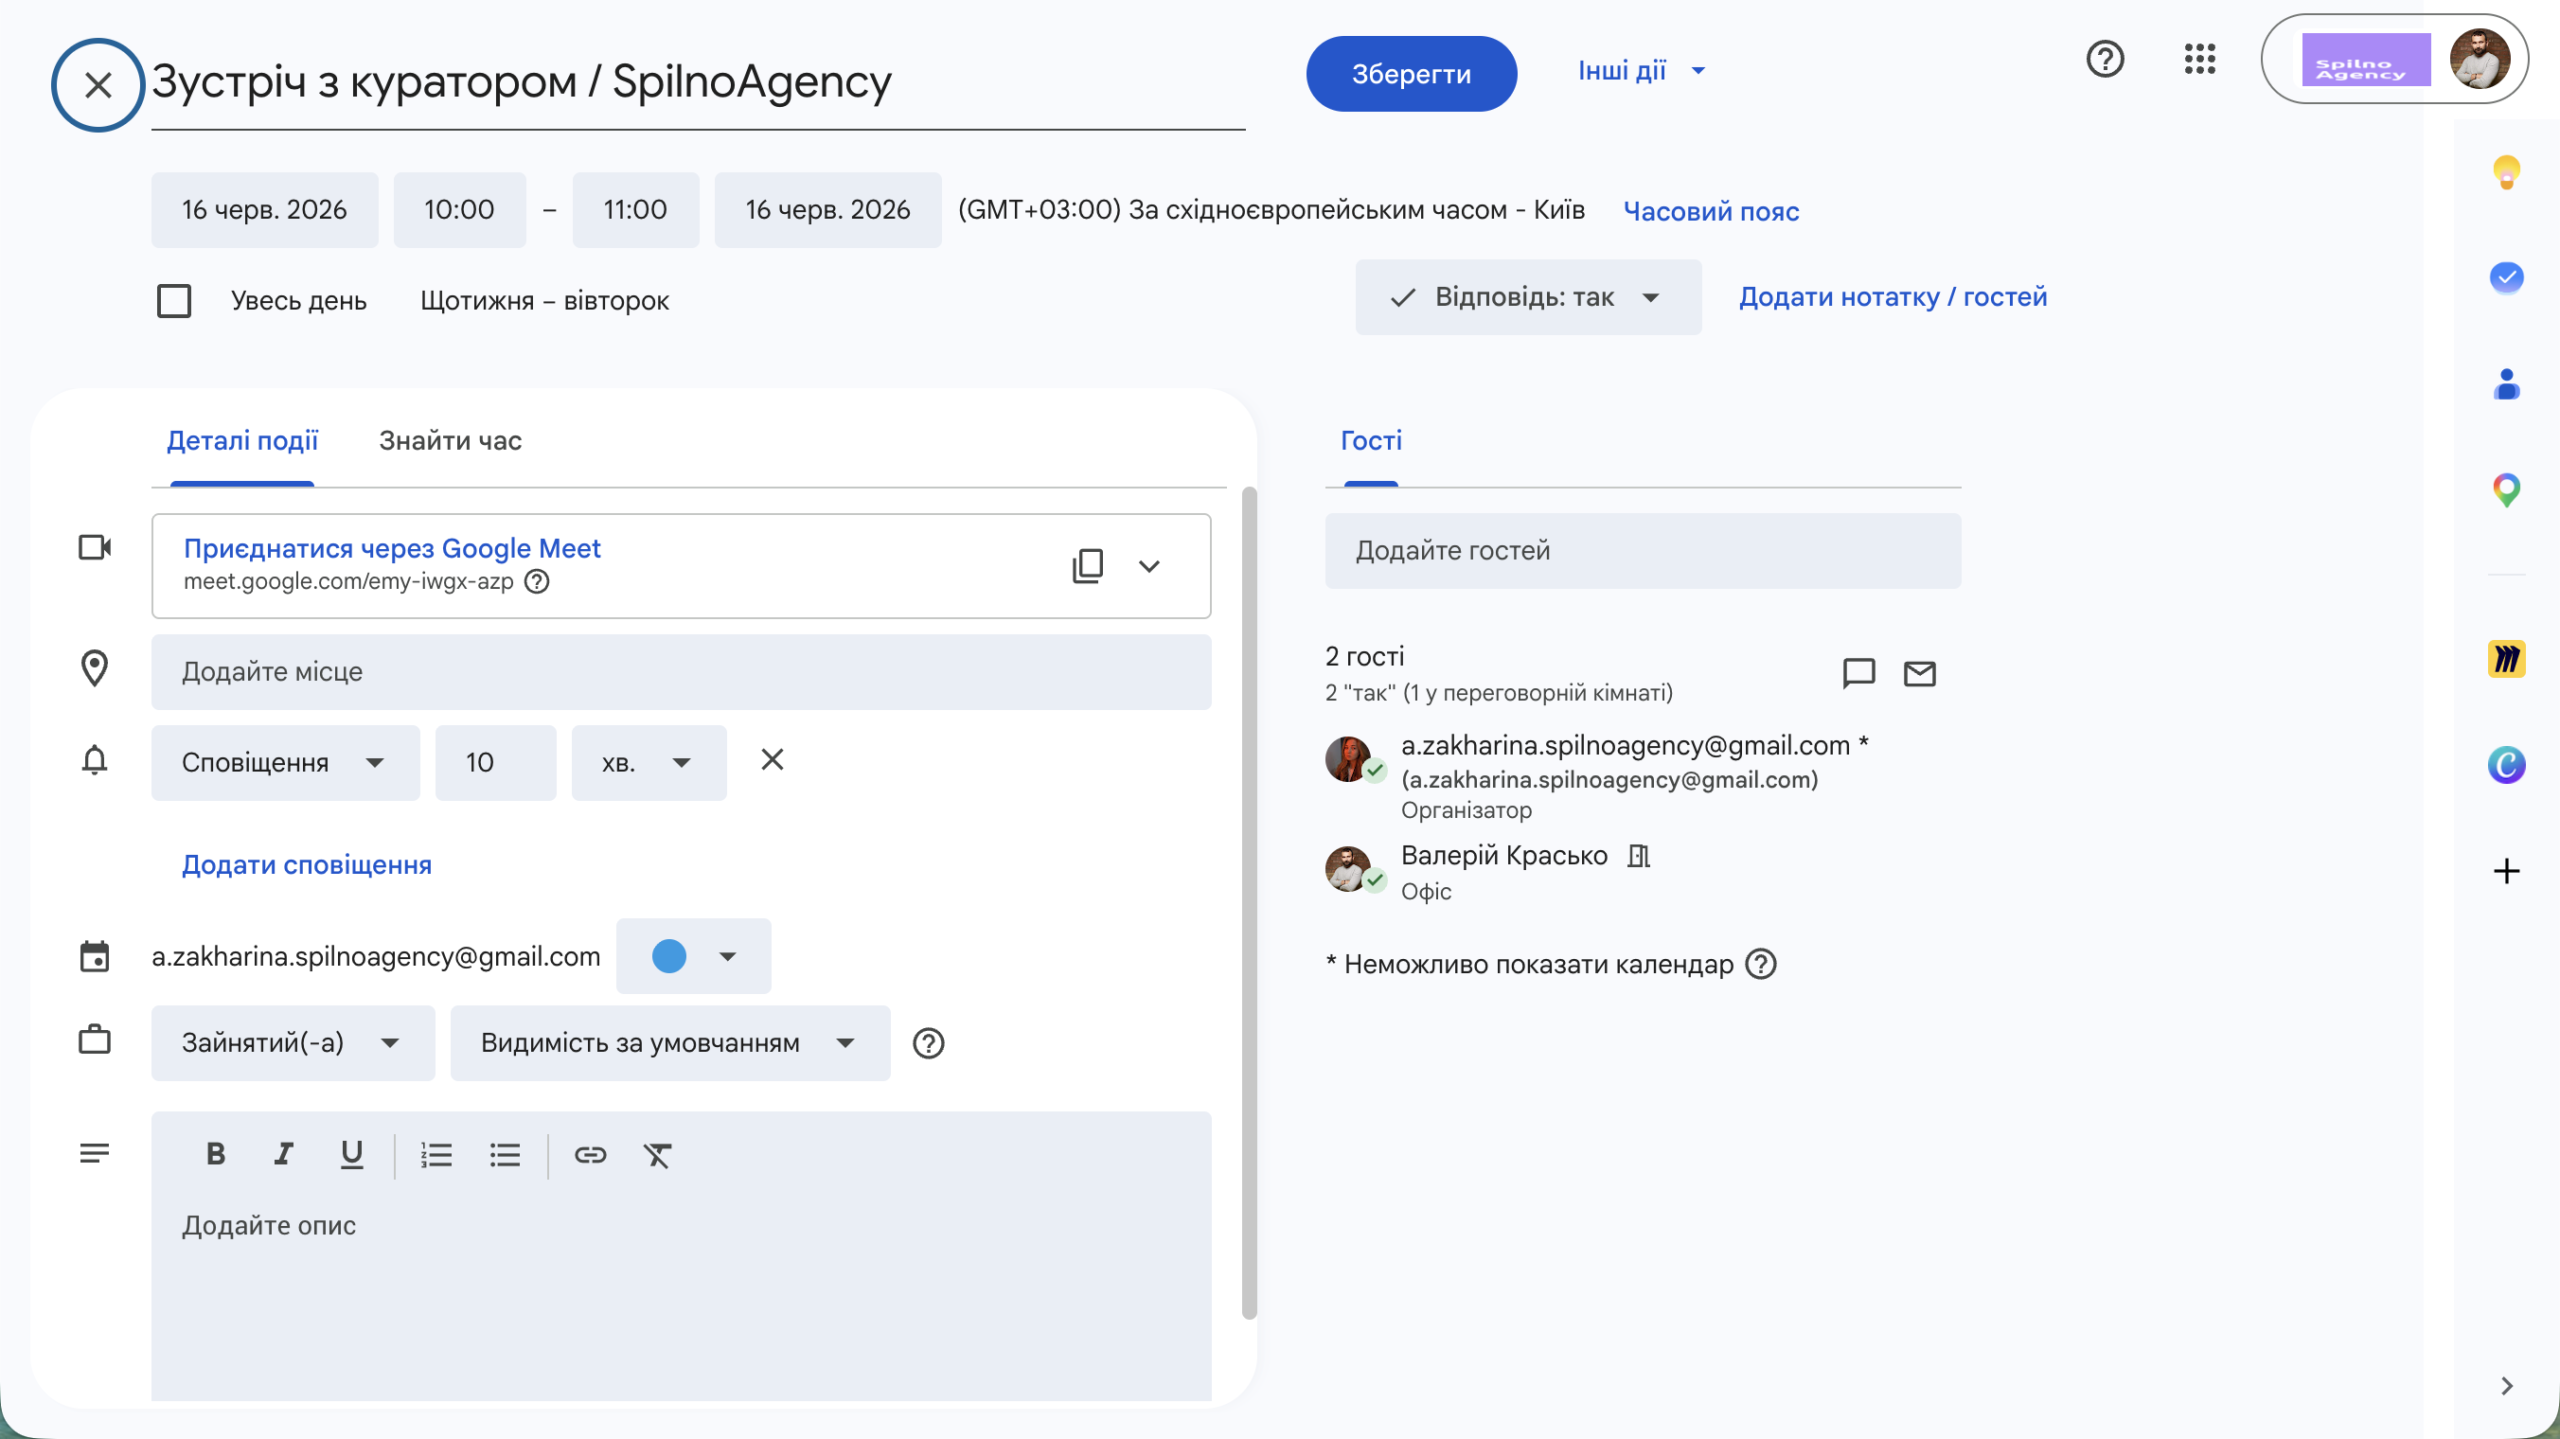Image resolution: width=2560 pixels, height=1439 pixels.
Task: Click the details panel vertical scrollbar
Action: click(x=1249, y=903)
